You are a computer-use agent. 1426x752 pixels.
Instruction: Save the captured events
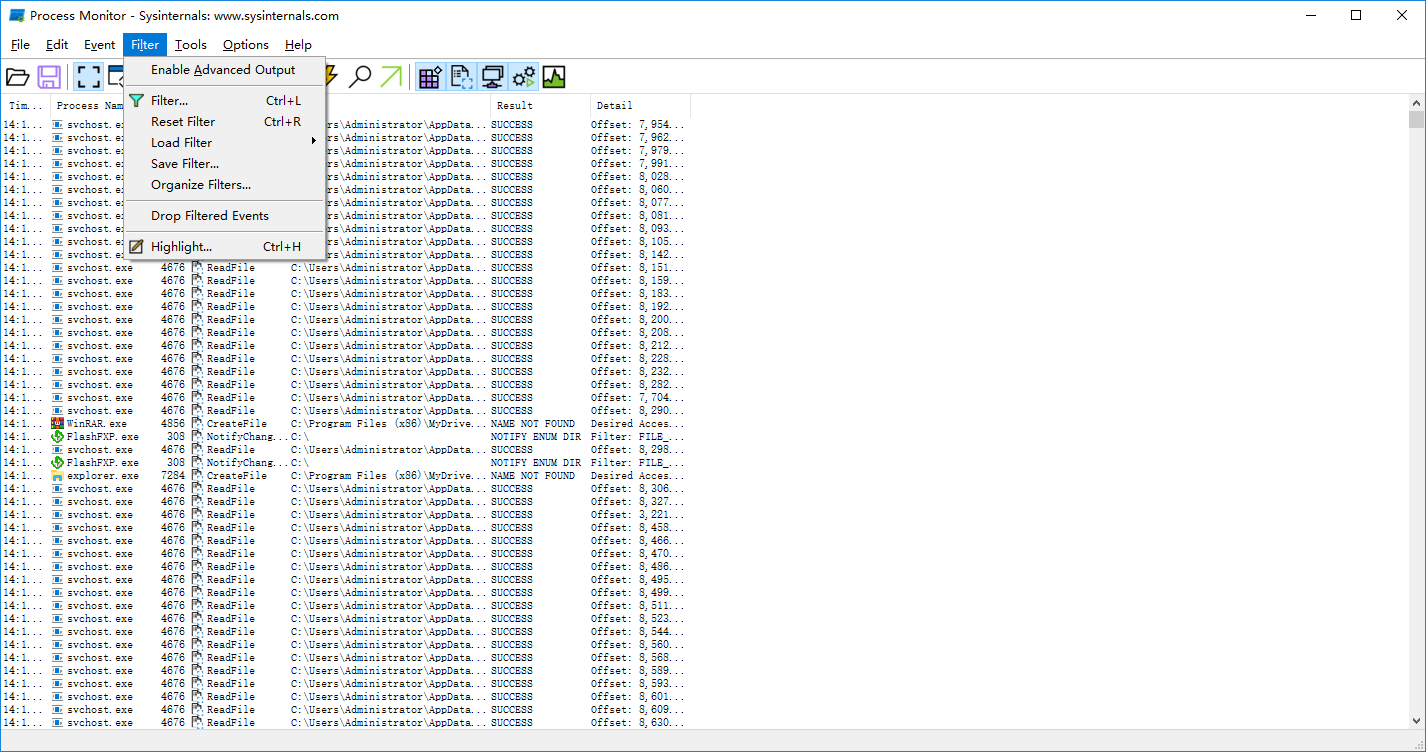point(48,76)
